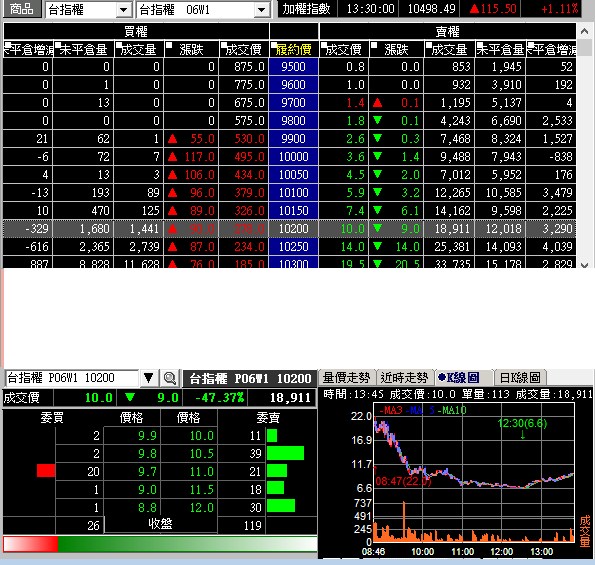Click ask price 10.5 in order book
Viewport: 595px width, 565px height.
201,453
